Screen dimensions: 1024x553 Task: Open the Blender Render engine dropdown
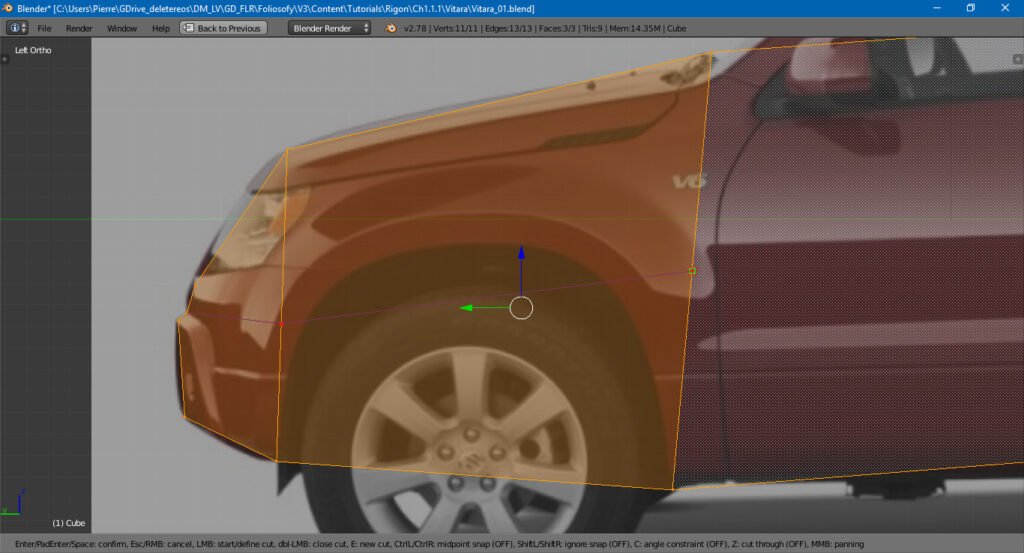pos(330,28)
